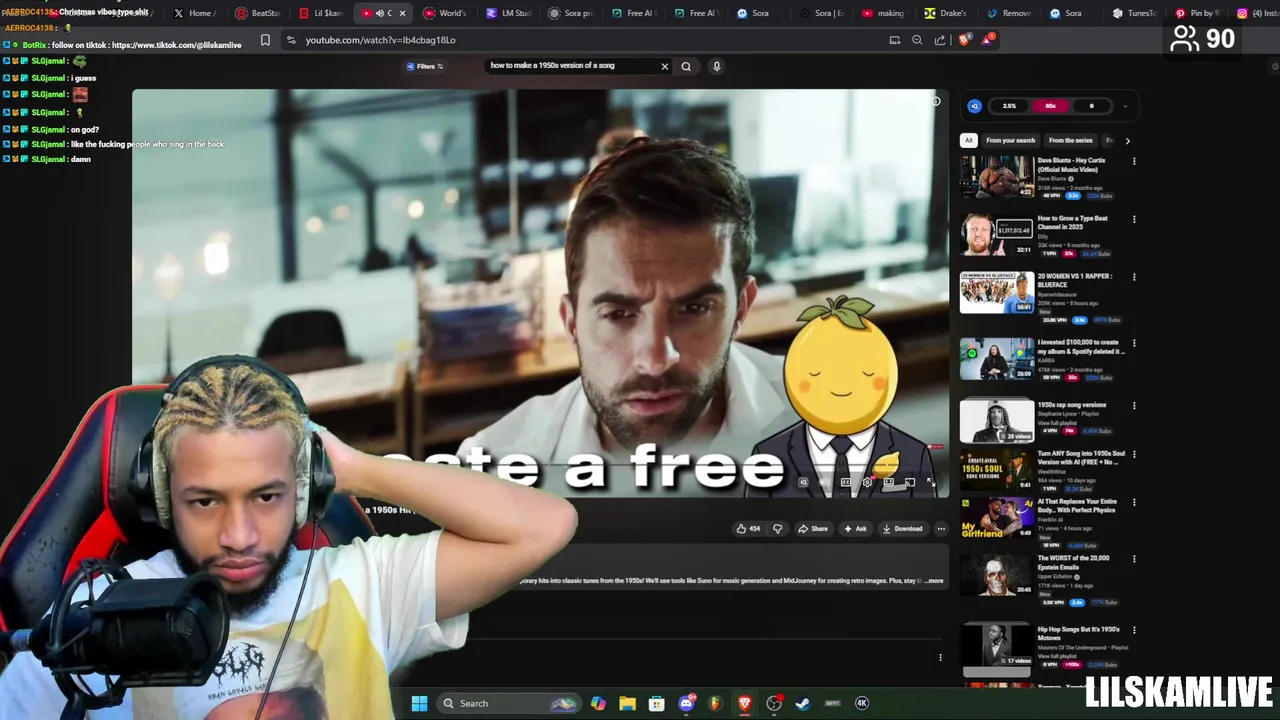1280x720 pixels.
Task: Open The WORST of the 20,000 Epstein Emails
Action: tap(1073, 562)
